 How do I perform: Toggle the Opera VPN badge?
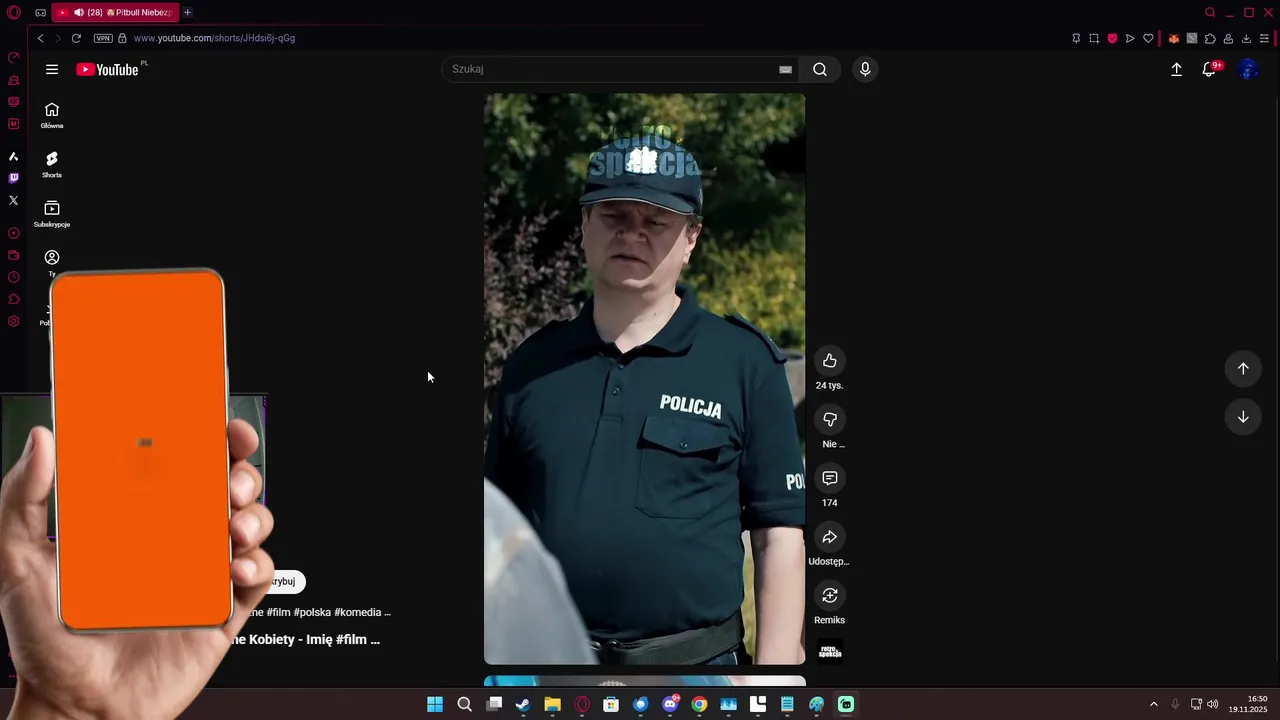[x=103, y=38]
